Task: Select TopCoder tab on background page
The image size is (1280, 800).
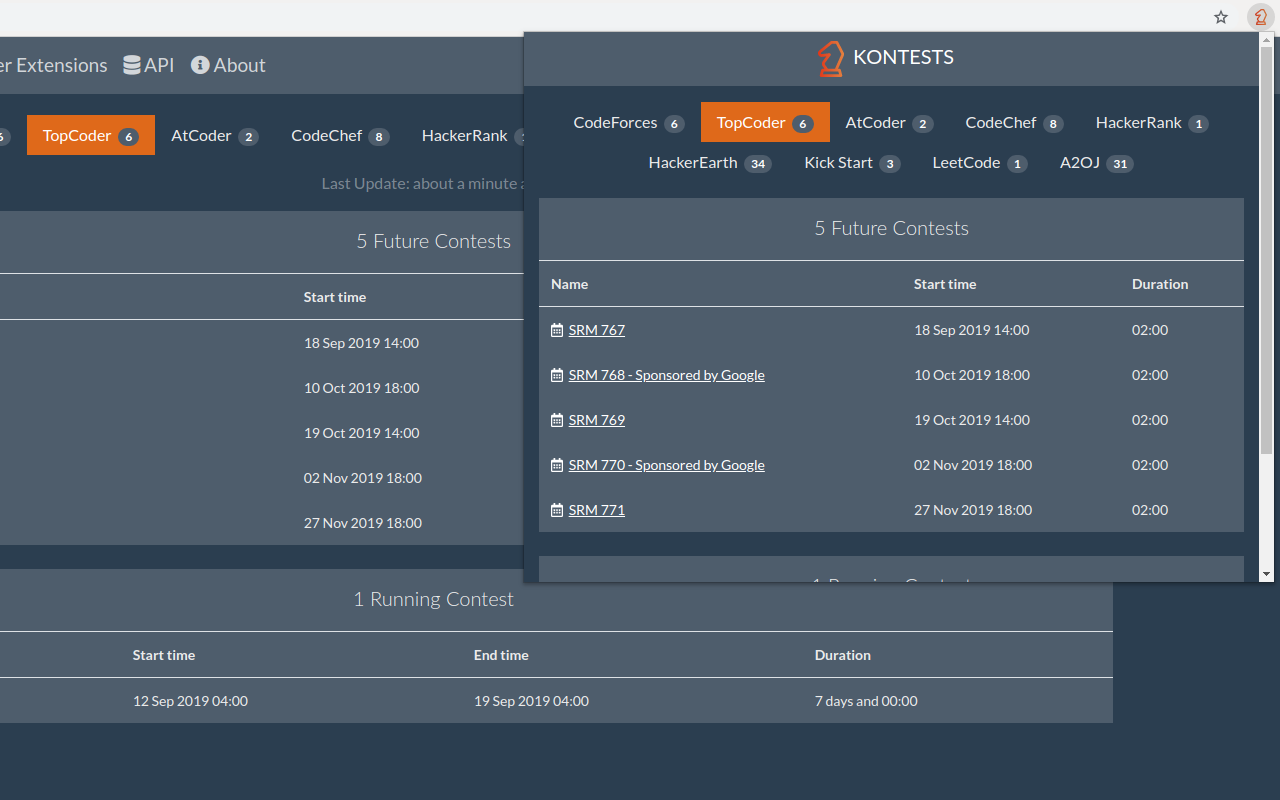Action: 91,135
